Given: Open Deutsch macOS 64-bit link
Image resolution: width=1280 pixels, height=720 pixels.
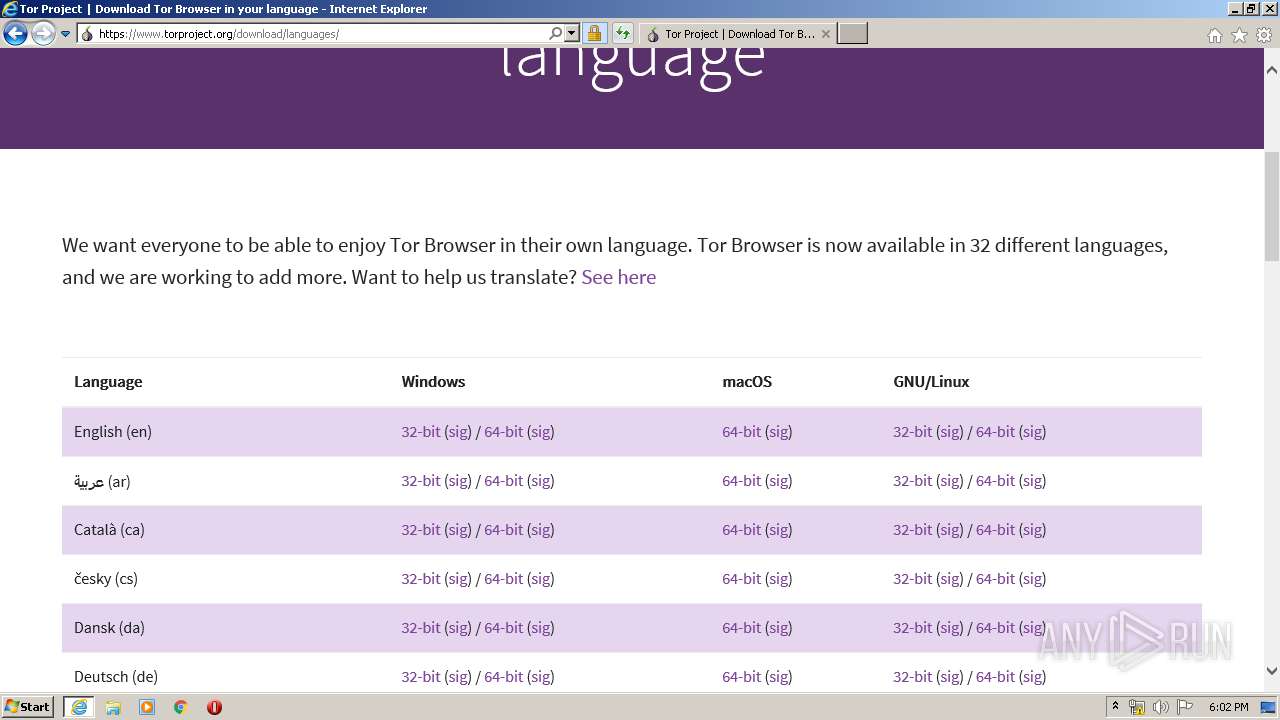Looking at the screenshot, I should pos(741,677).
